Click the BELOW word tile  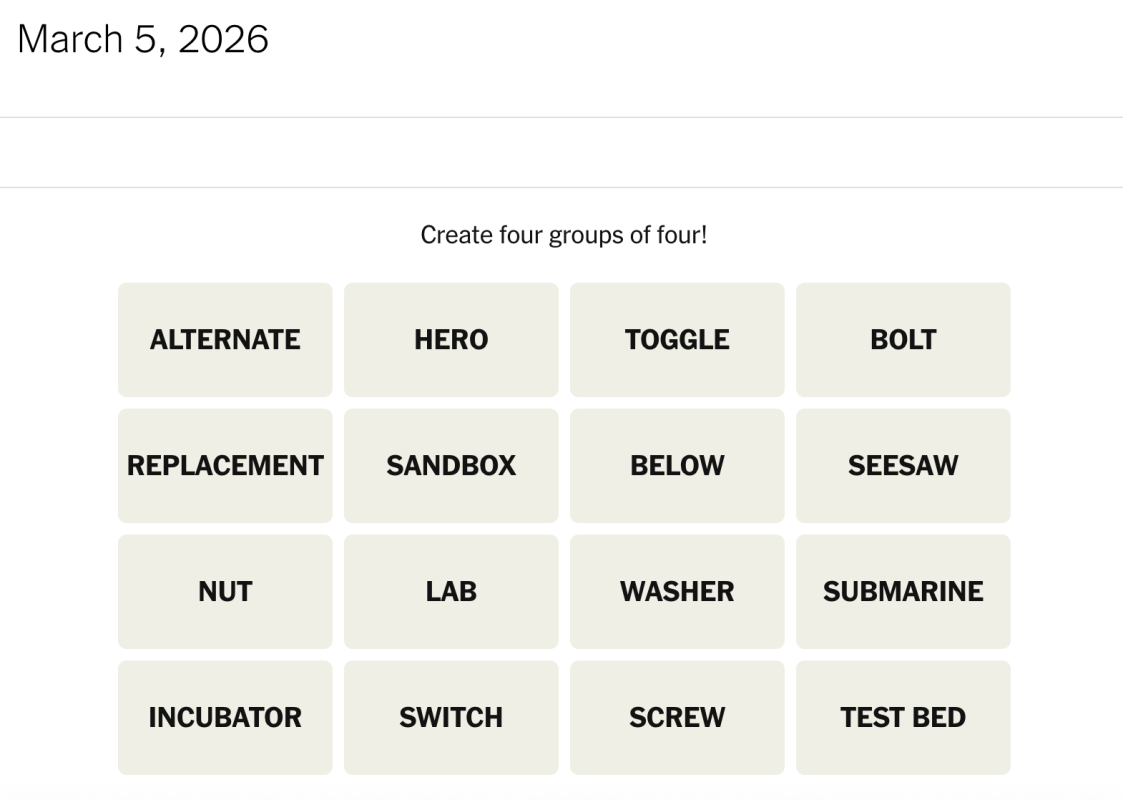[677, 465]
